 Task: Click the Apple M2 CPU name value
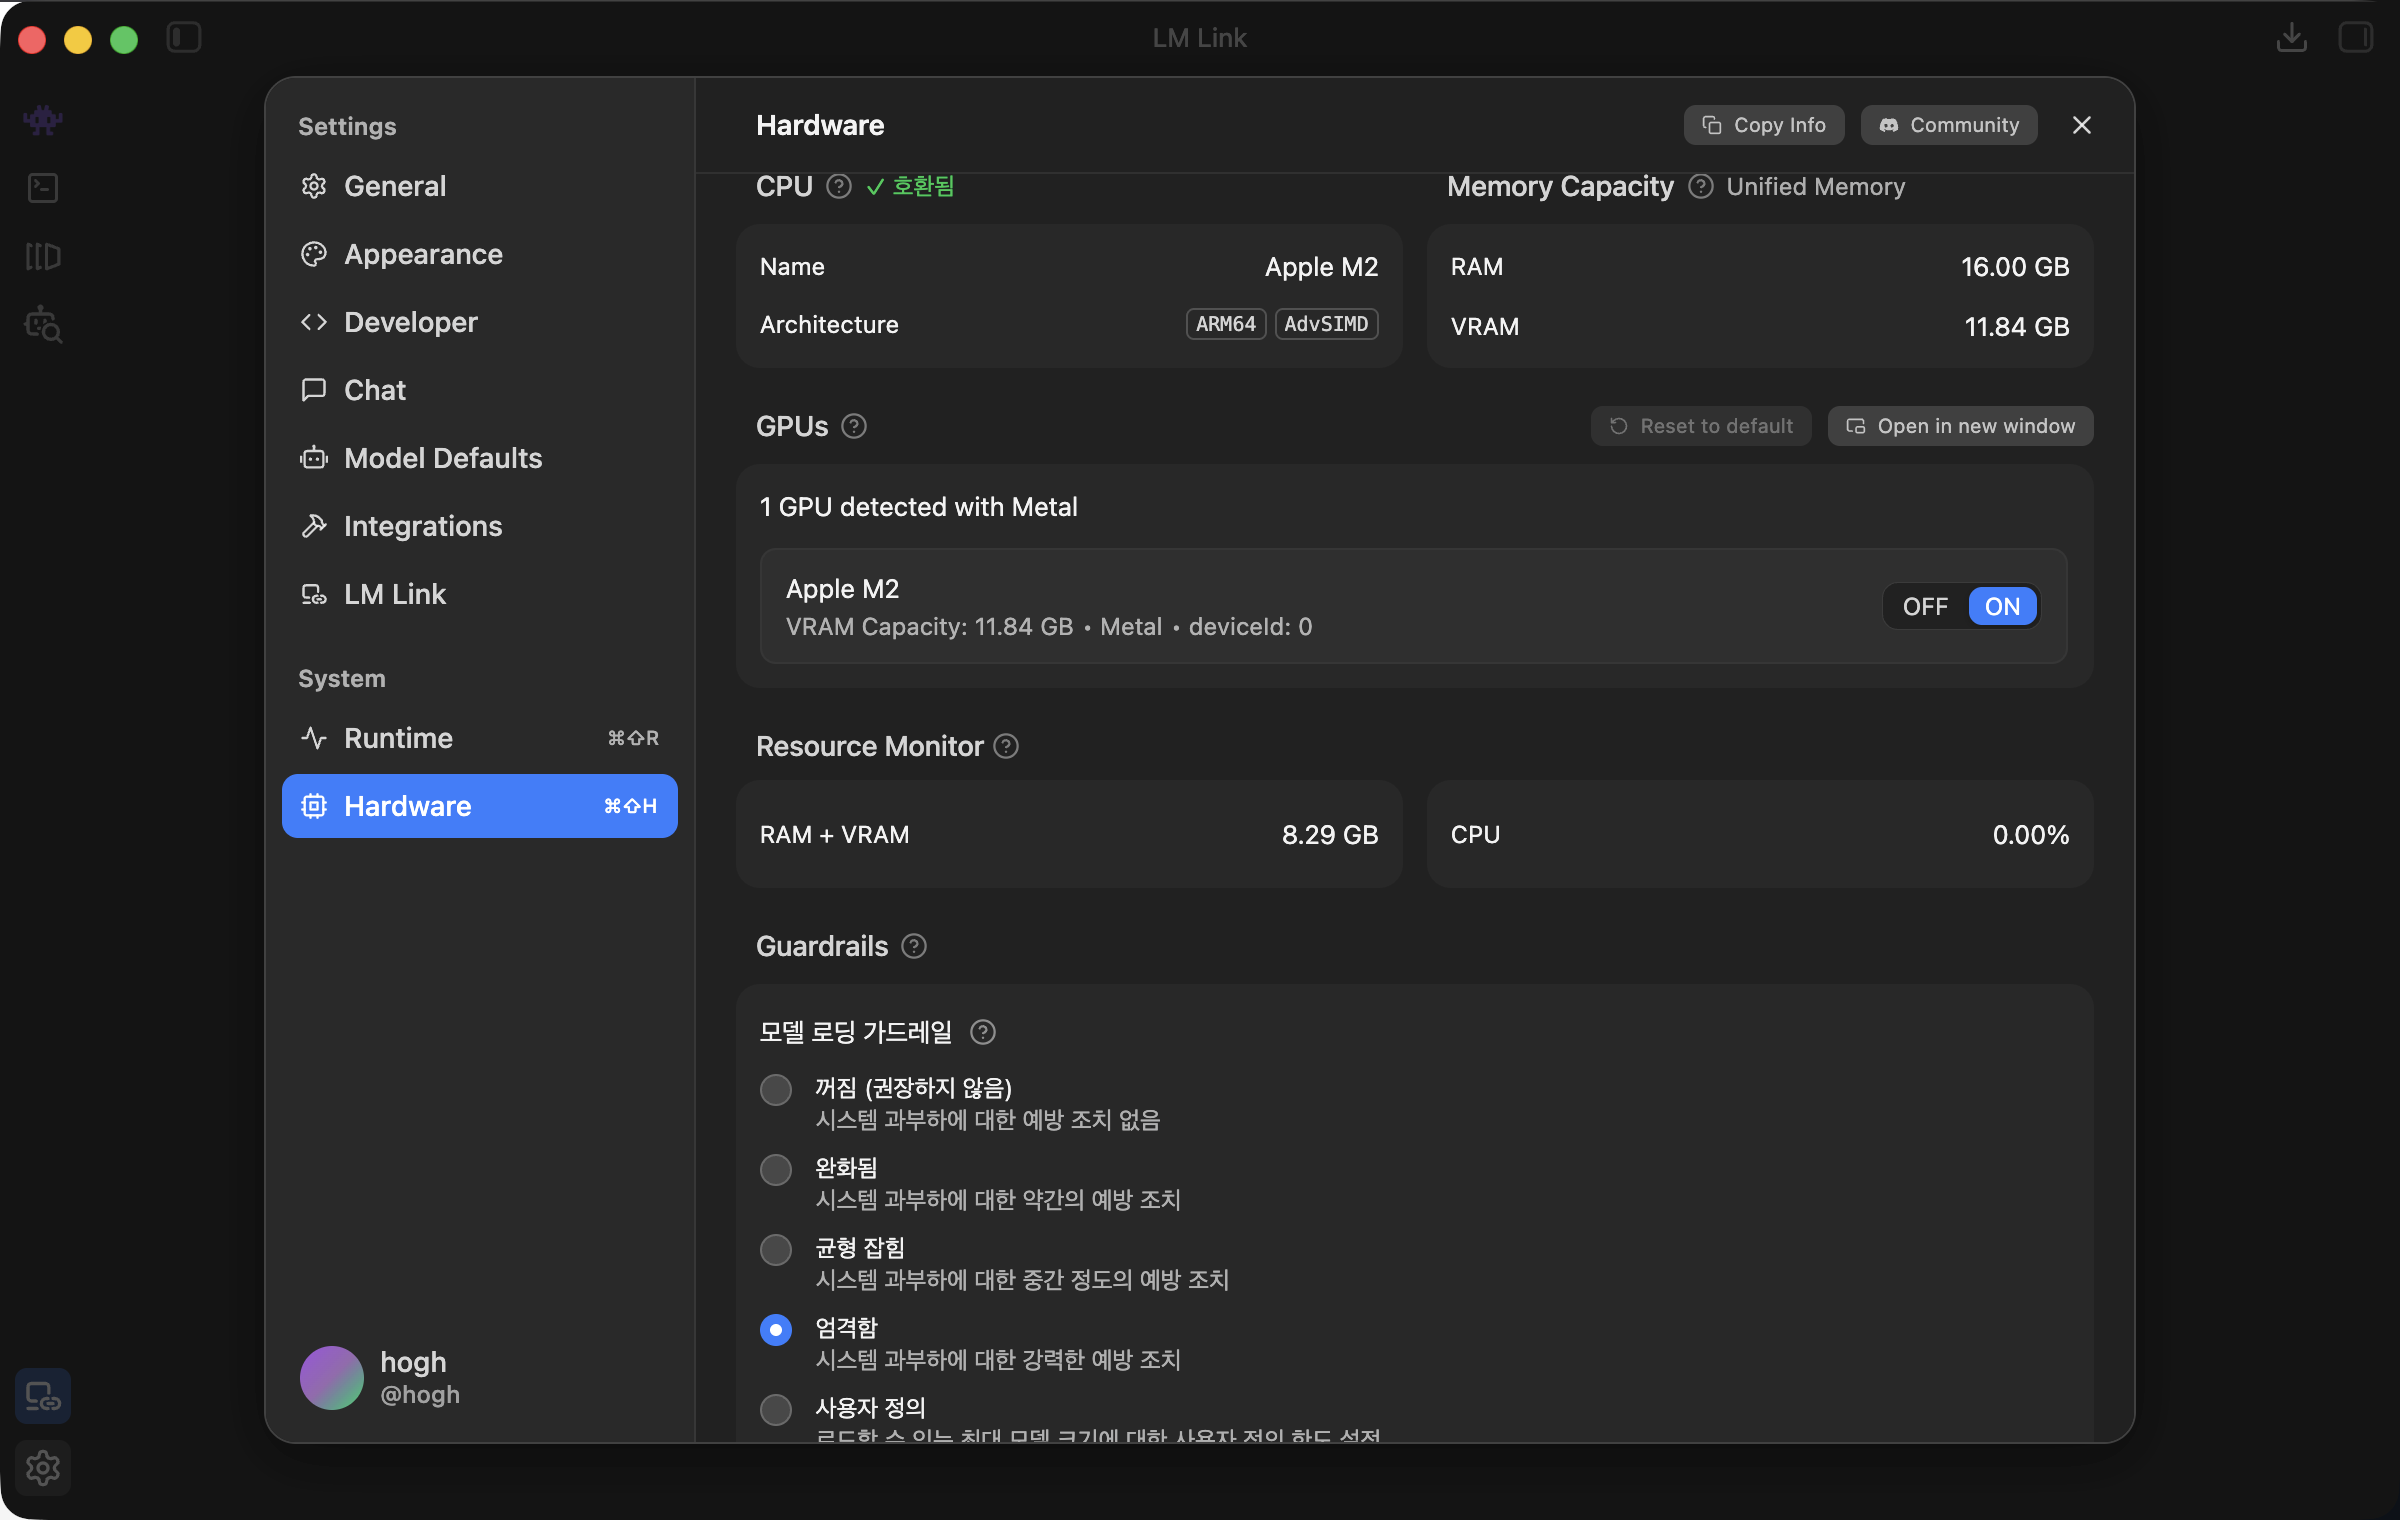(1321, 267)
